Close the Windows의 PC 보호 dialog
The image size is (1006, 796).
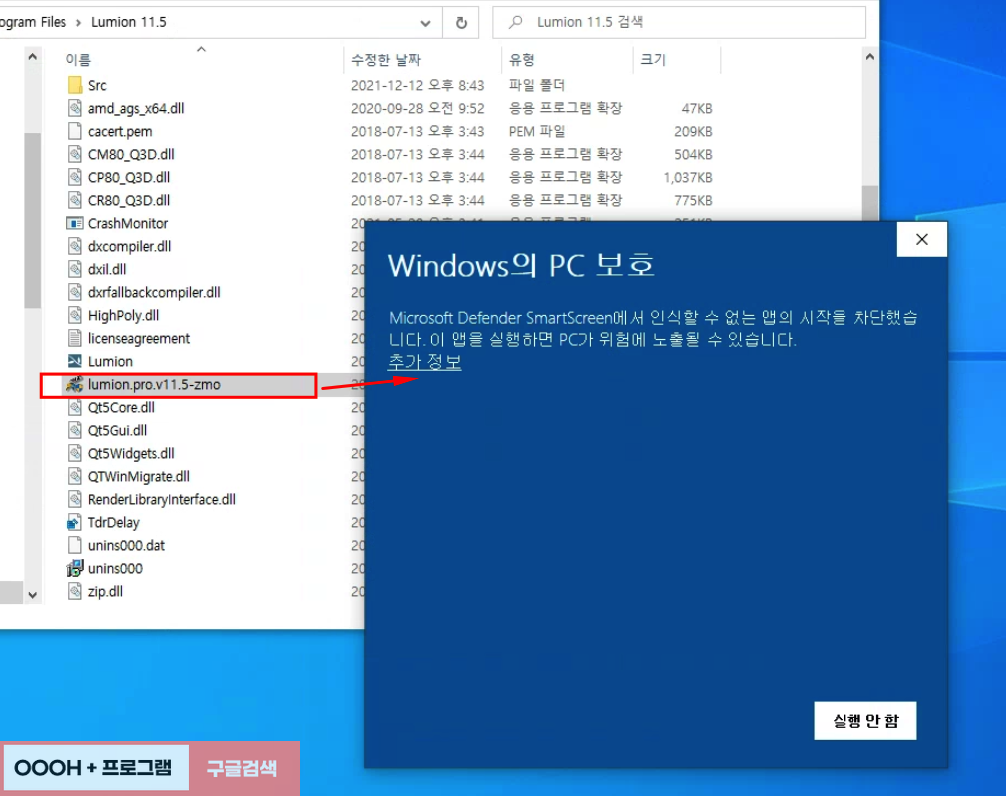coord(921,239)
